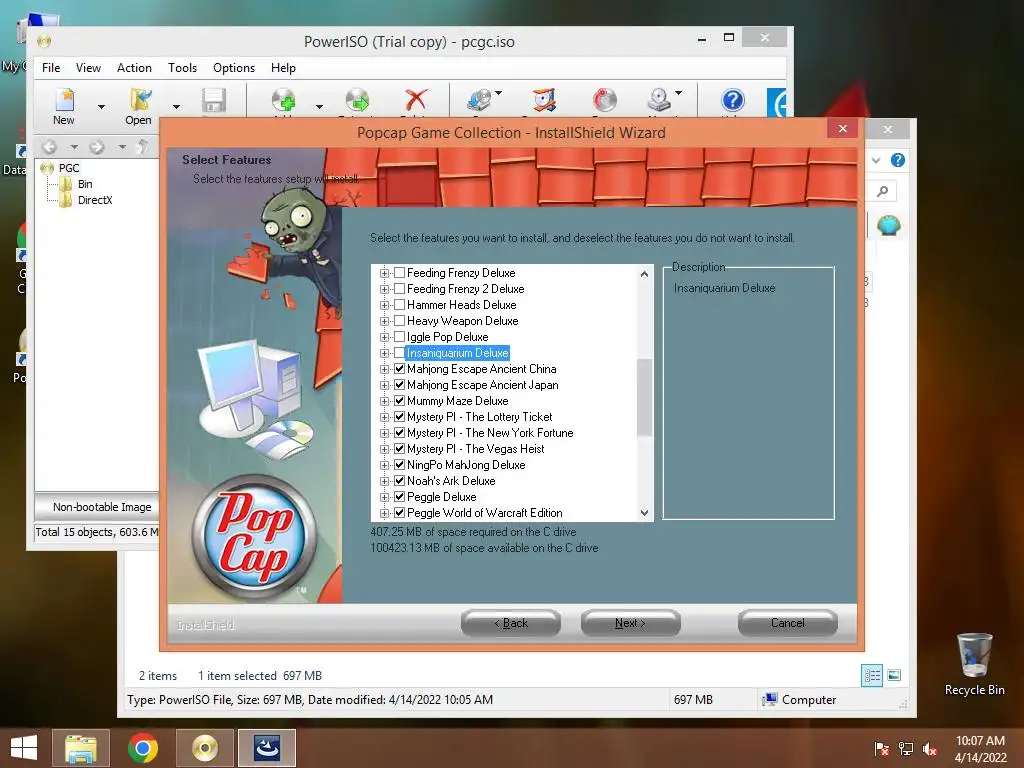Open Windows Start button
This screenshot has height=768, width=1024.
(24, 748)
